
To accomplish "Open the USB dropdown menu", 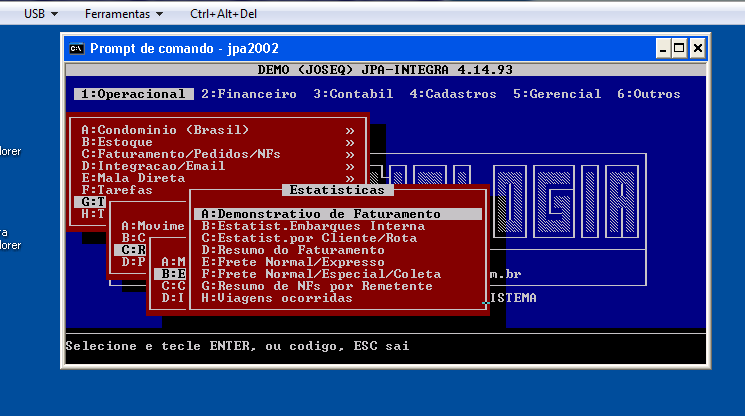I will (41, 14).
